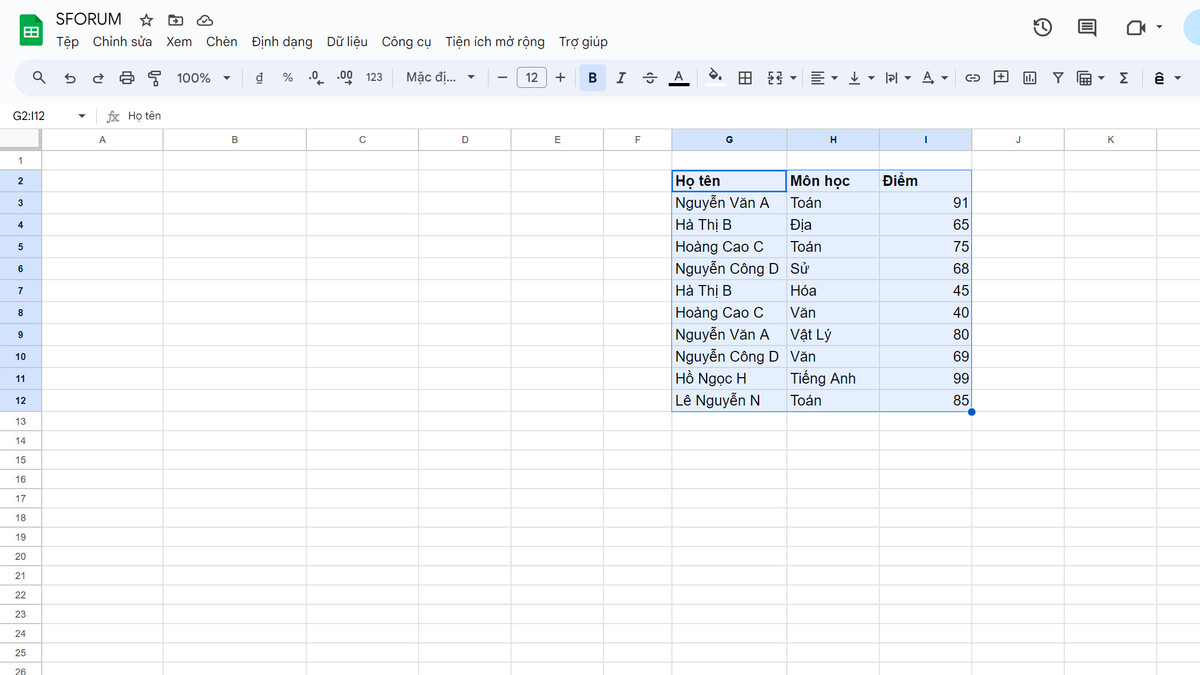Move the document with folder icon
Viewport: 1200px width, 675px height.
coord(176,20)
